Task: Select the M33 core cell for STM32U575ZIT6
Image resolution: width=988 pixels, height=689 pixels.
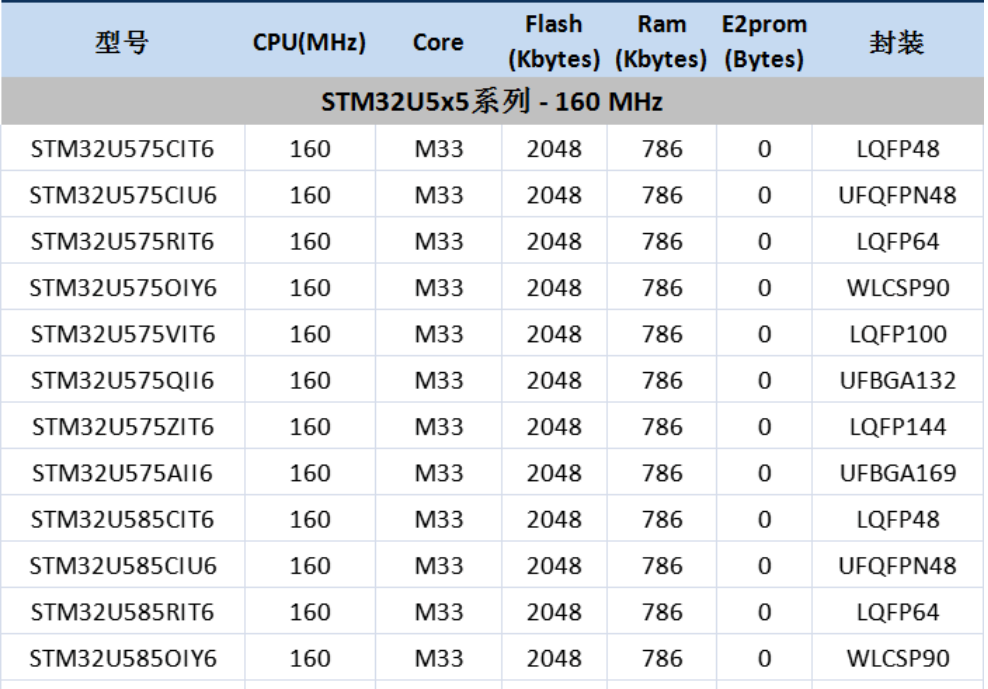Action: pos(439,427)
